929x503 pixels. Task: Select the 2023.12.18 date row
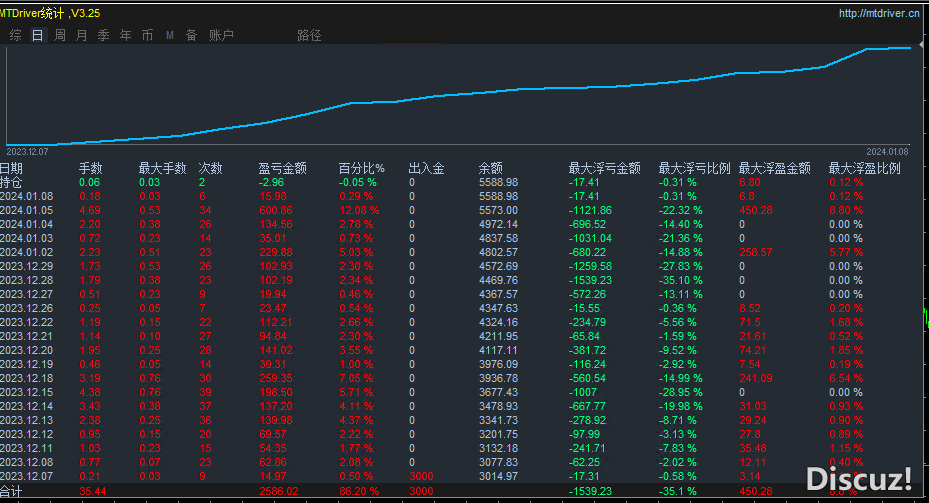[x=27, y=379]
